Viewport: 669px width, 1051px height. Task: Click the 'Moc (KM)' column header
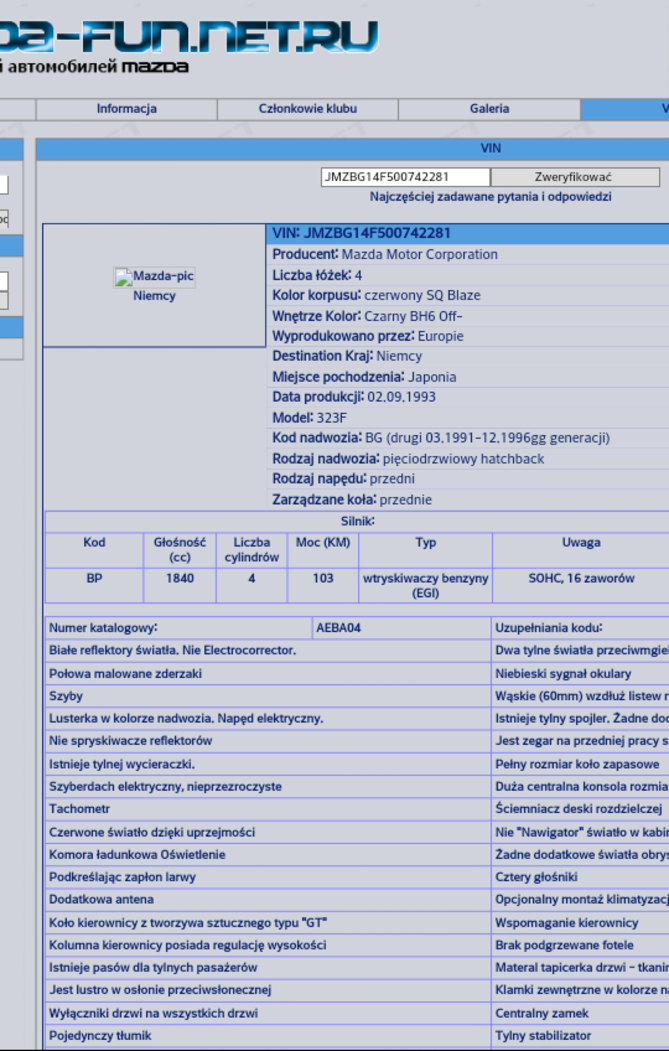click(x=323, y=550)
